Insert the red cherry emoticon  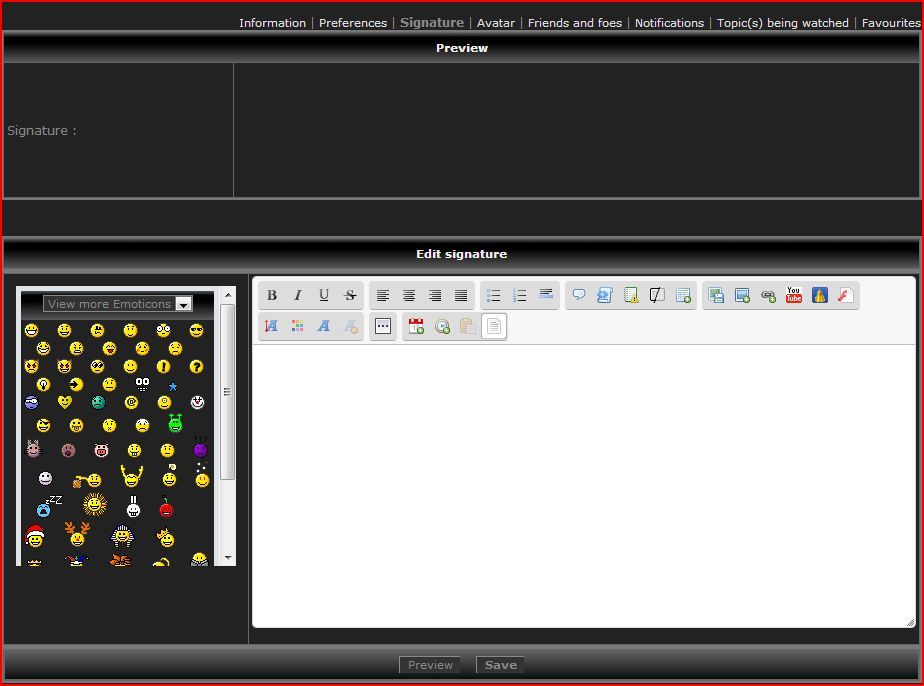point(167,506)
